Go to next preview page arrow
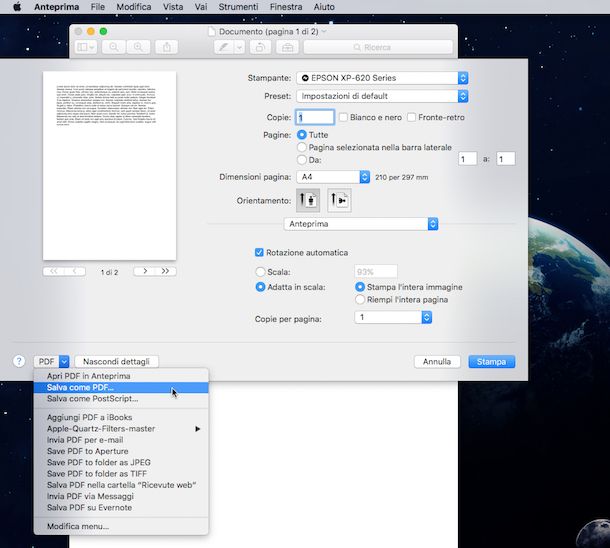Viewport: 610px width, 548px height. (144, 271)
